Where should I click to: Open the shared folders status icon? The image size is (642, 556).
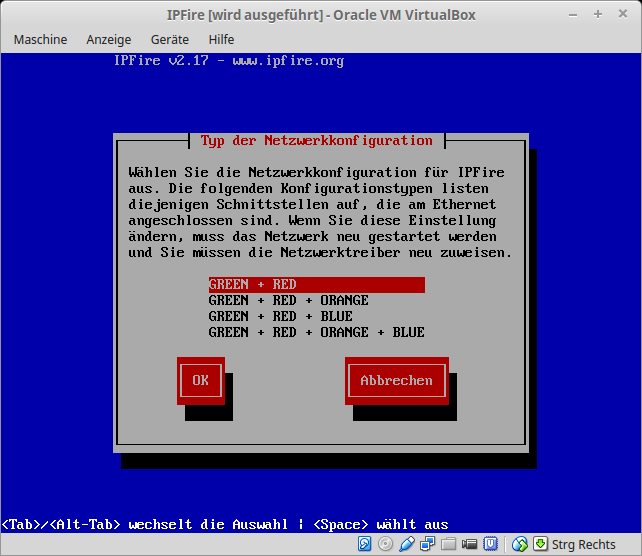click(x=448, y=544)
